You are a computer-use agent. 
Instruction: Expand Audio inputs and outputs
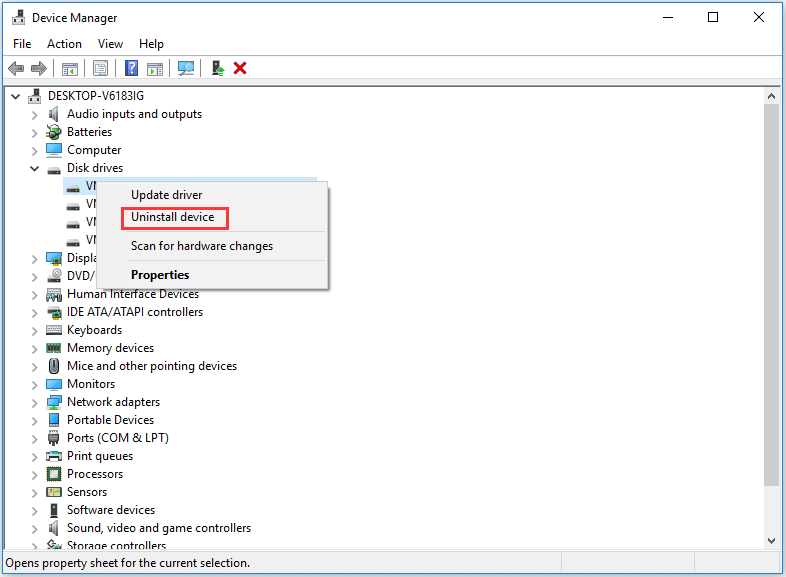[x=34, y=115]
